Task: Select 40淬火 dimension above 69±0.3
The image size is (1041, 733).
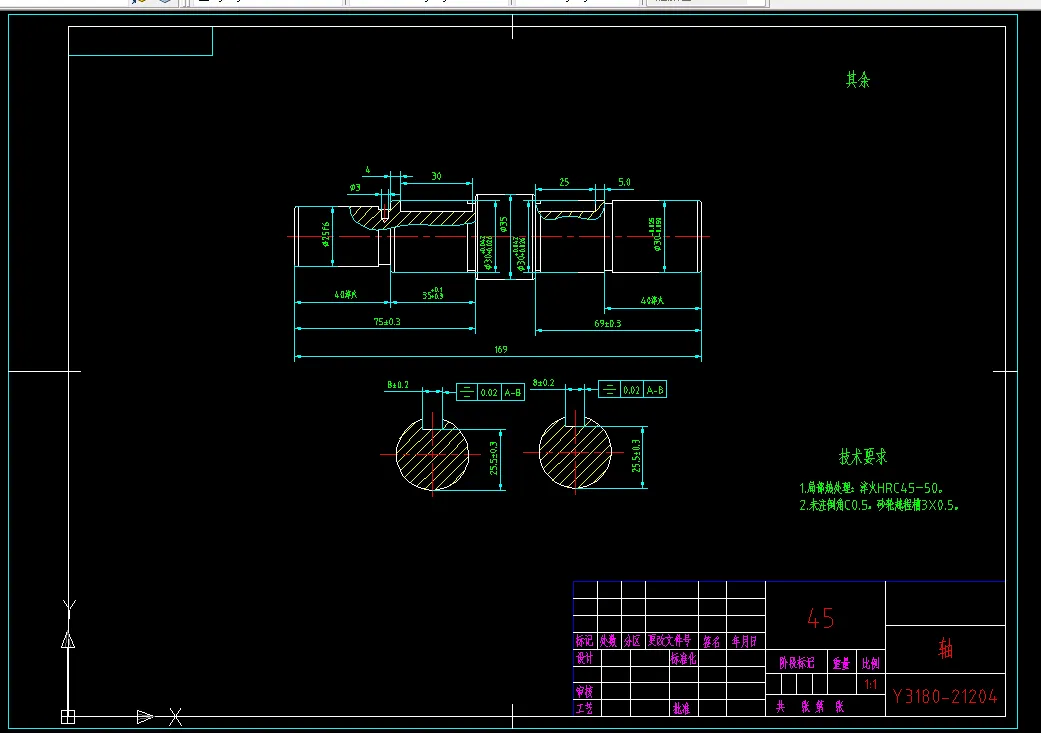Action: 652,301
